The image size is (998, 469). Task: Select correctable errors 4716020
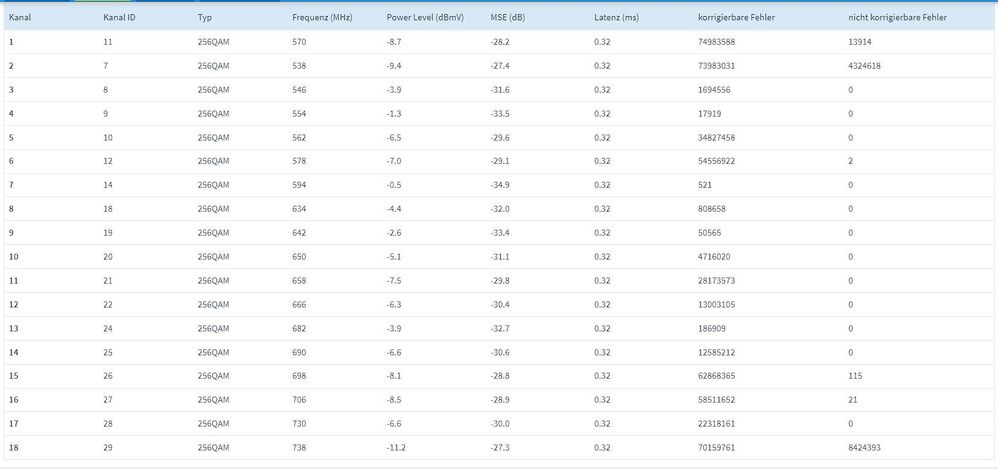pyautogui.click(x=714, y=256)
